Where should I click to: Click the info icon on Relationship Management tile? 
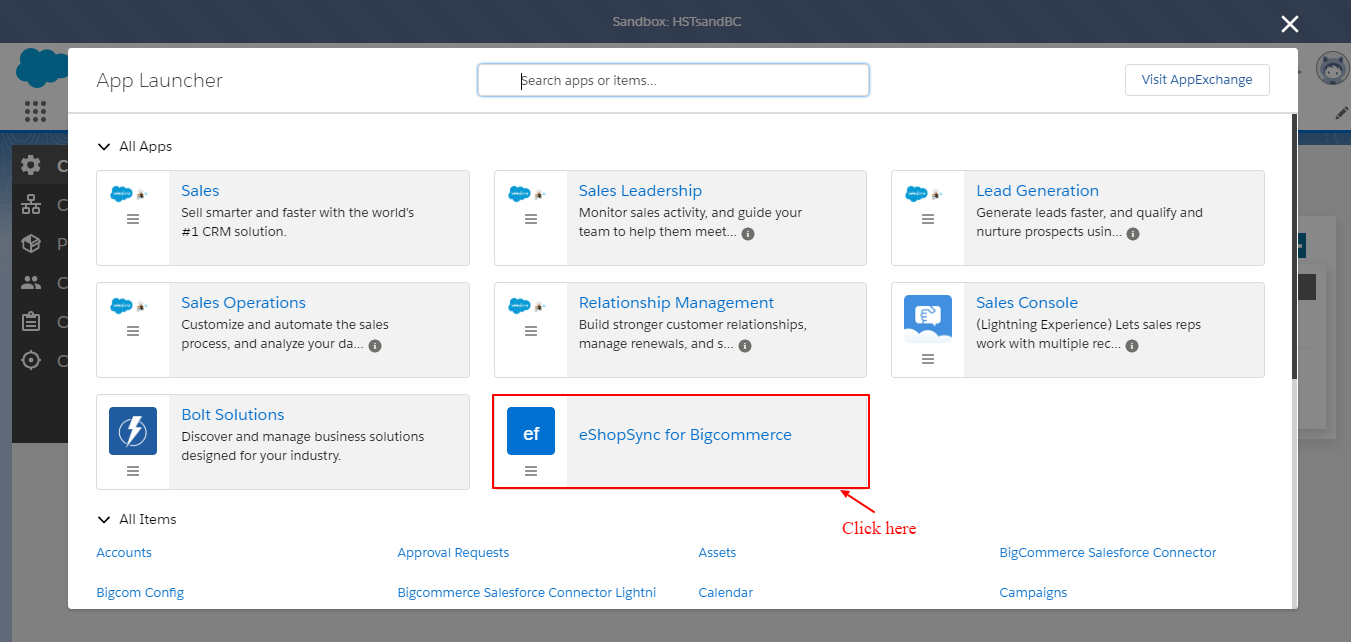click(x=745, y=346)
